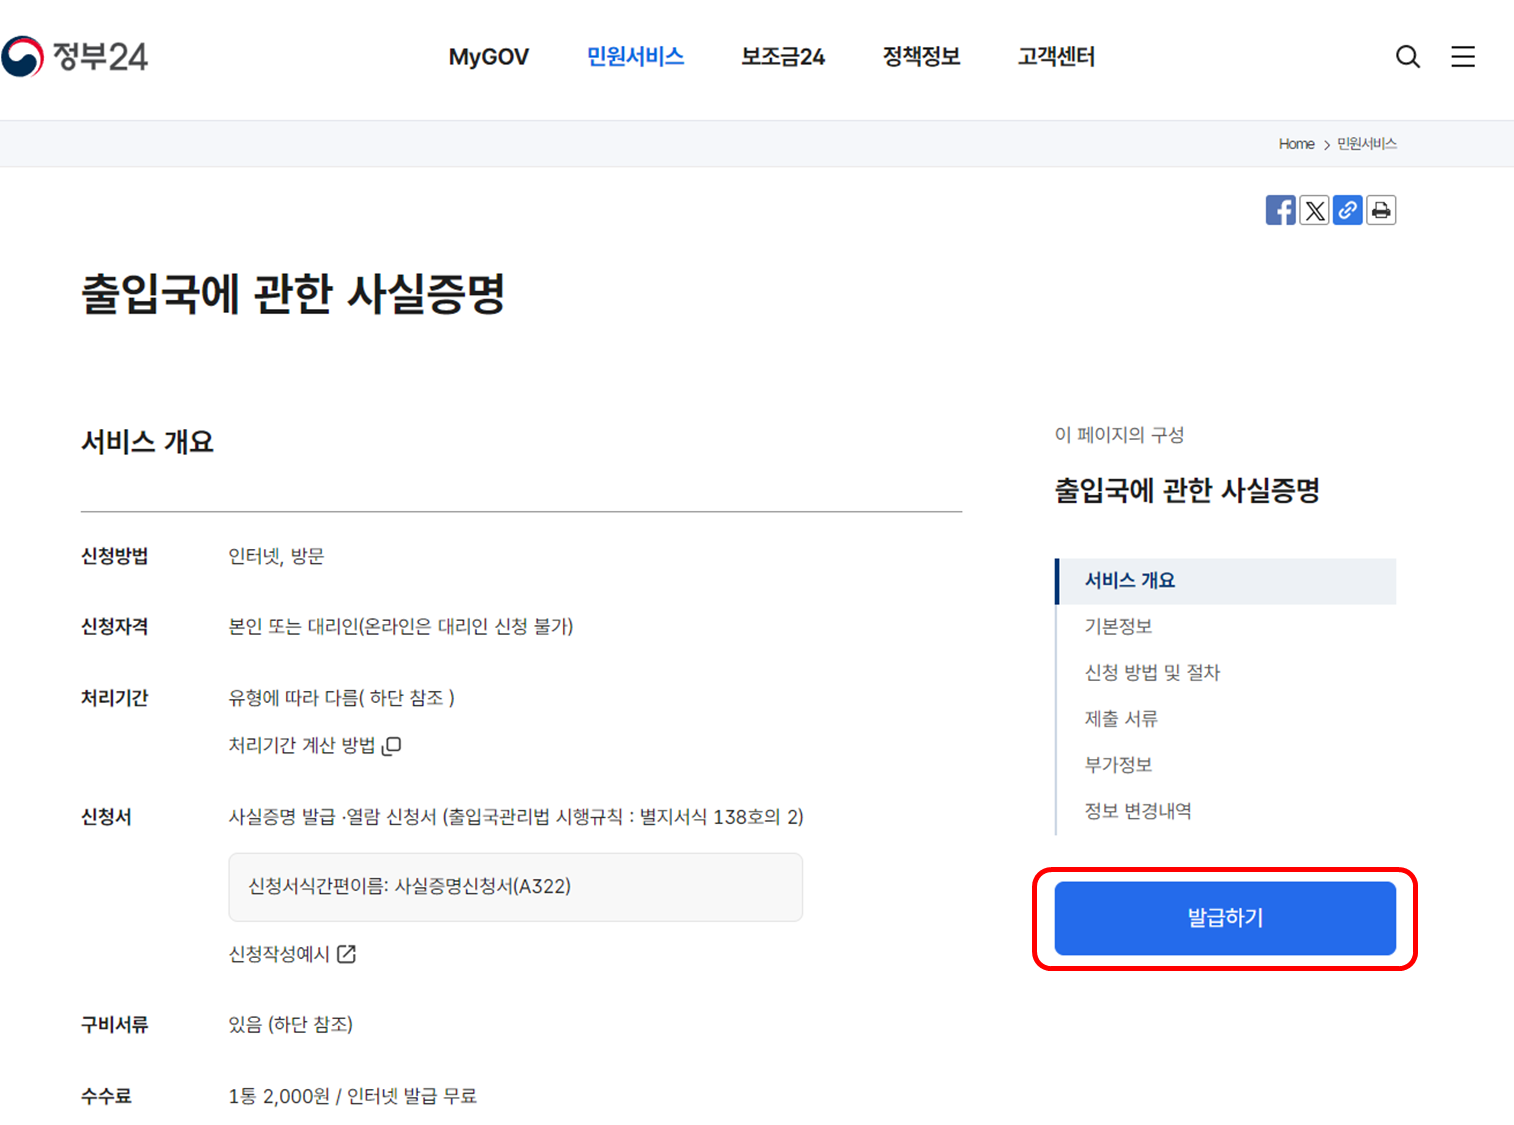Image resolution: width=1514 pixels, height=1125 pixels.
Task: Open 처리기간 계산 방법 popup icon
Action: 392,745
